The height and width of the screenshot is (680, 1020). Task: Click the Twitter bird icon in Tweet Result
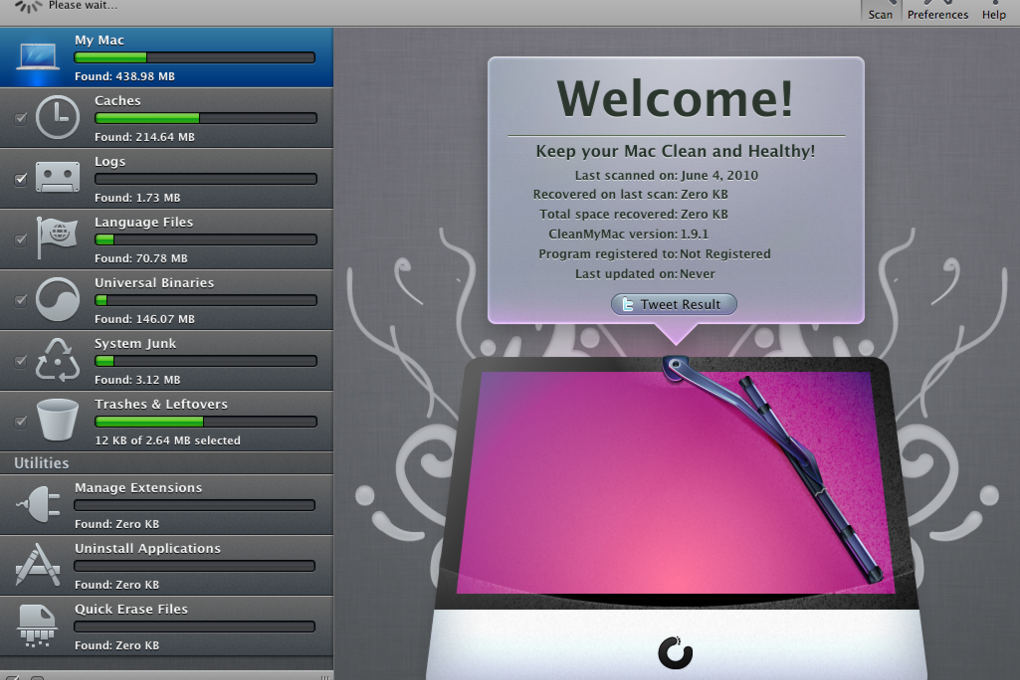pos(627,305)
